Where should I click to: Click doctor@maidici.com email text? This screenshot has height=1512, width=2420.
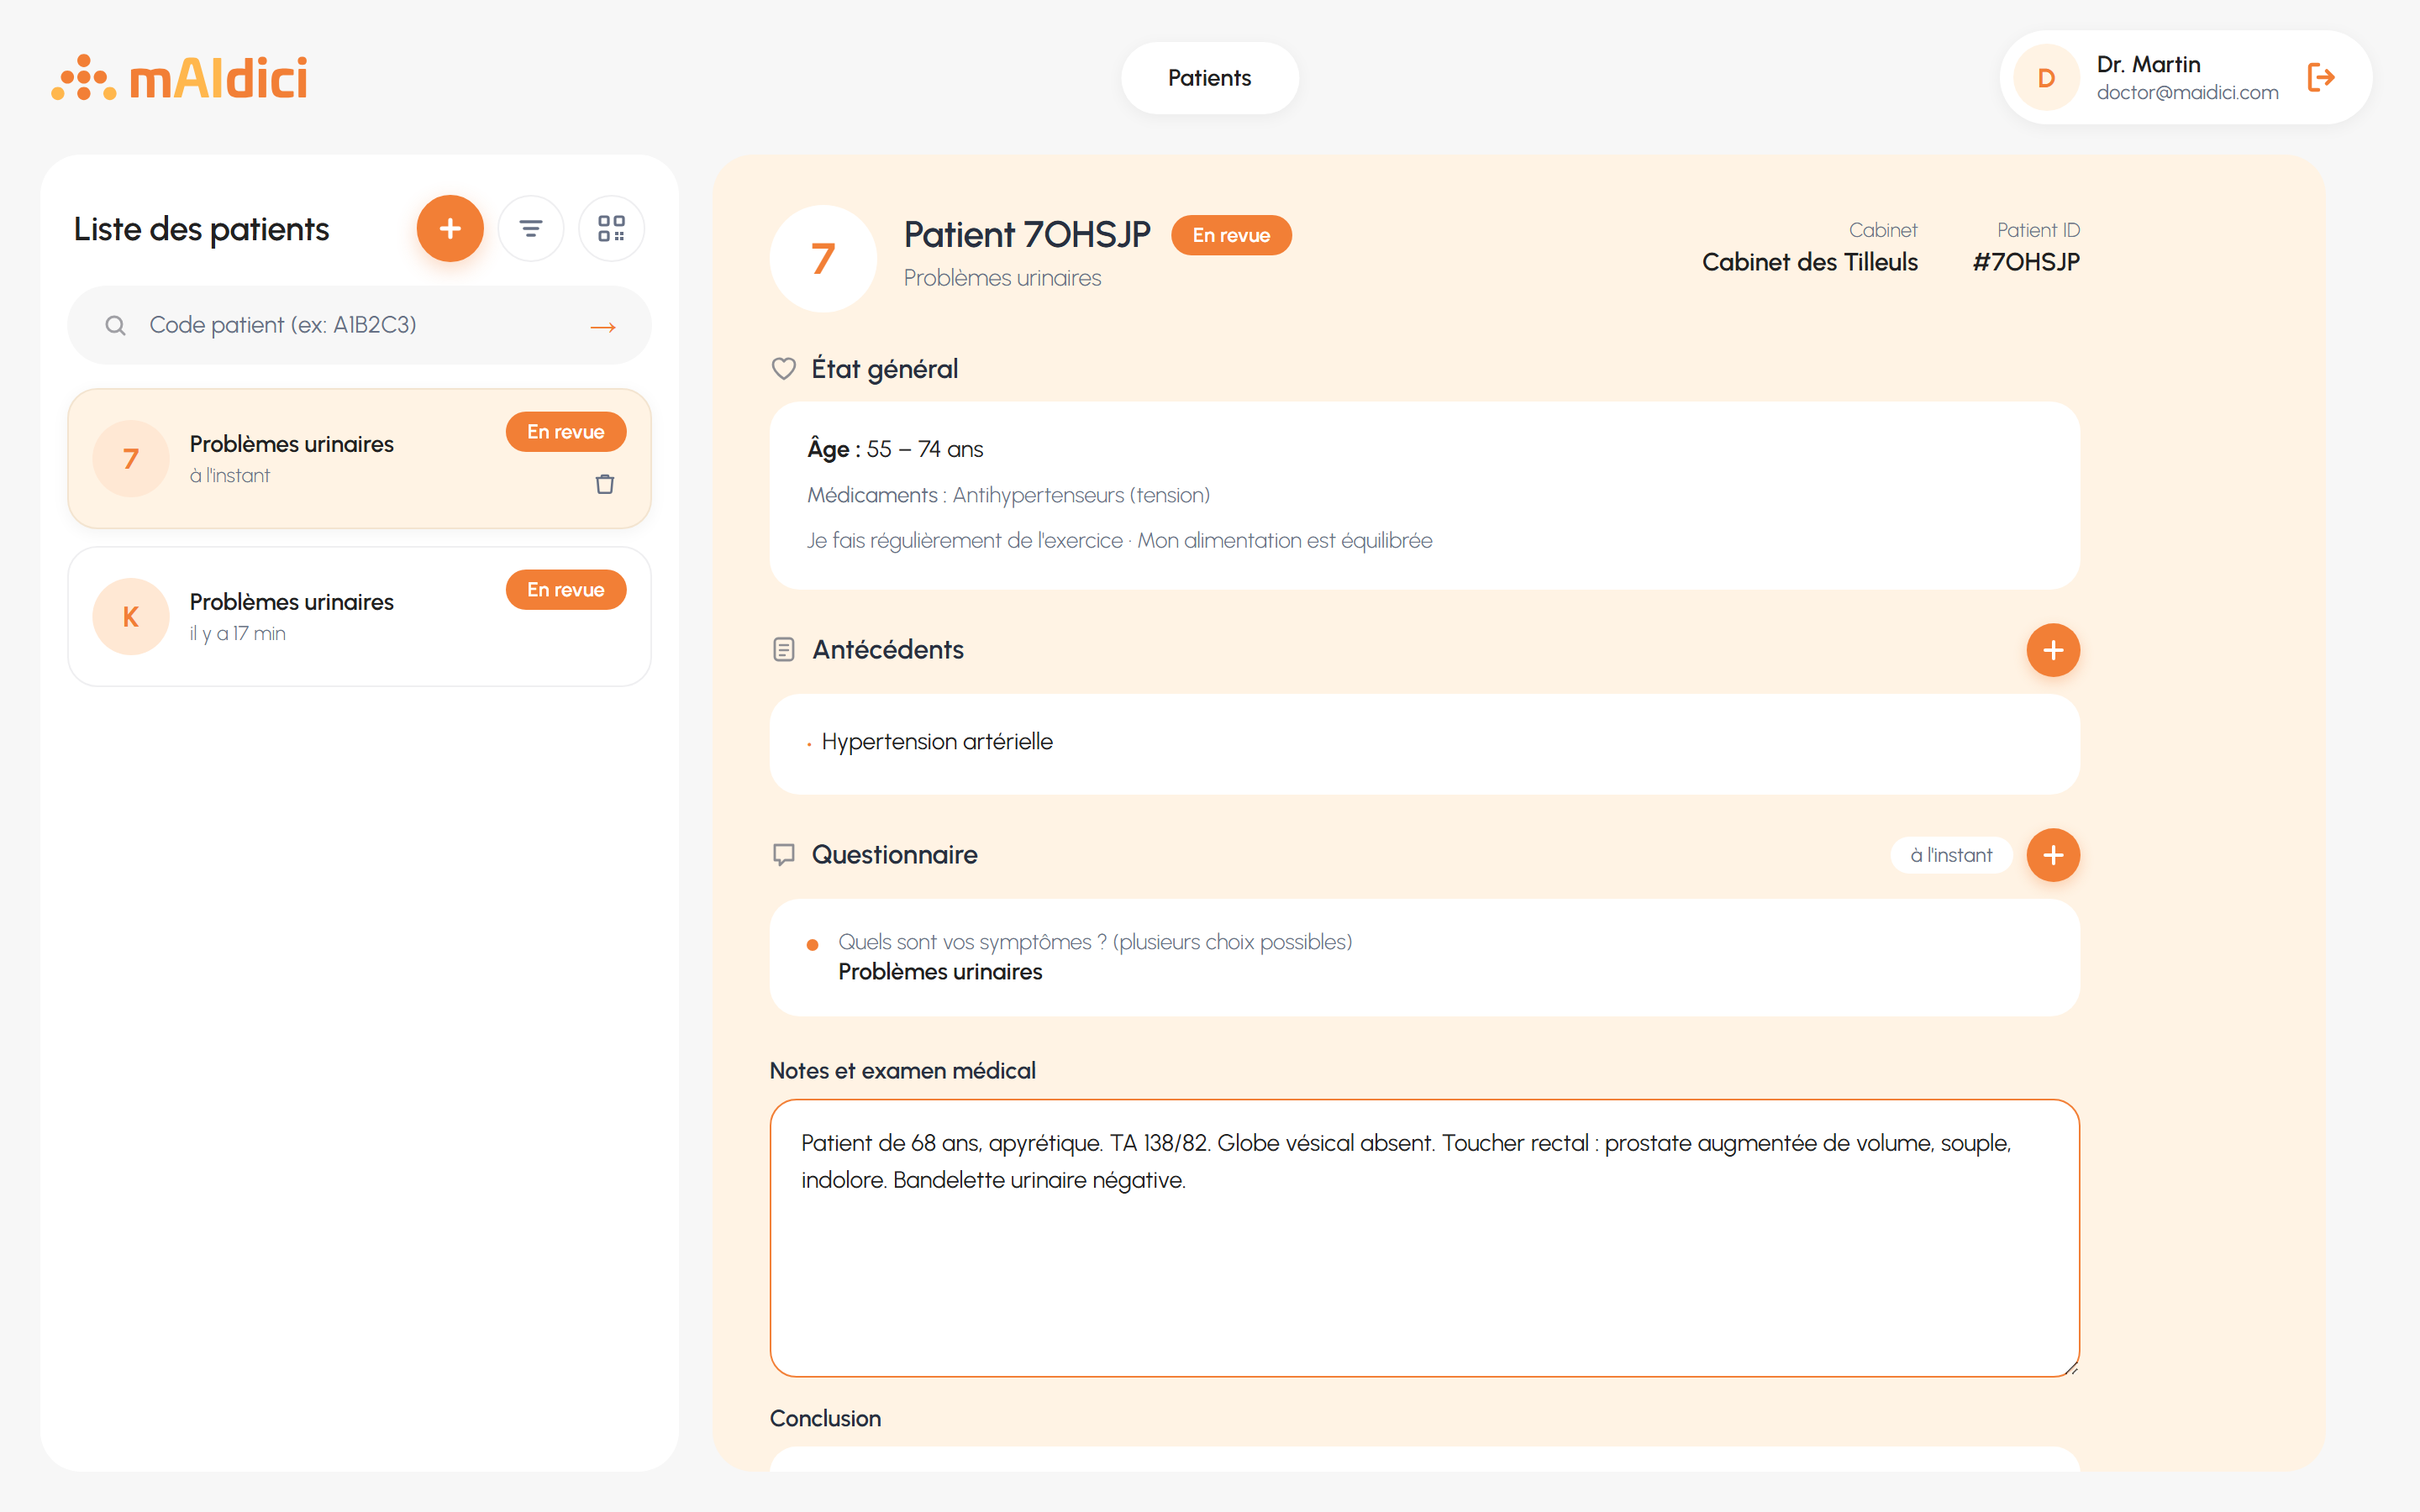coord(2187,93)
